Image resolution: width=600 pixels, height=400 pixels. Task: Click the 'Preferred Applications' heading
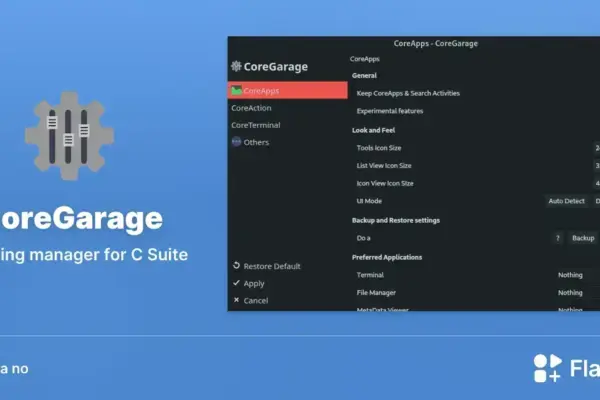[387, 258]
